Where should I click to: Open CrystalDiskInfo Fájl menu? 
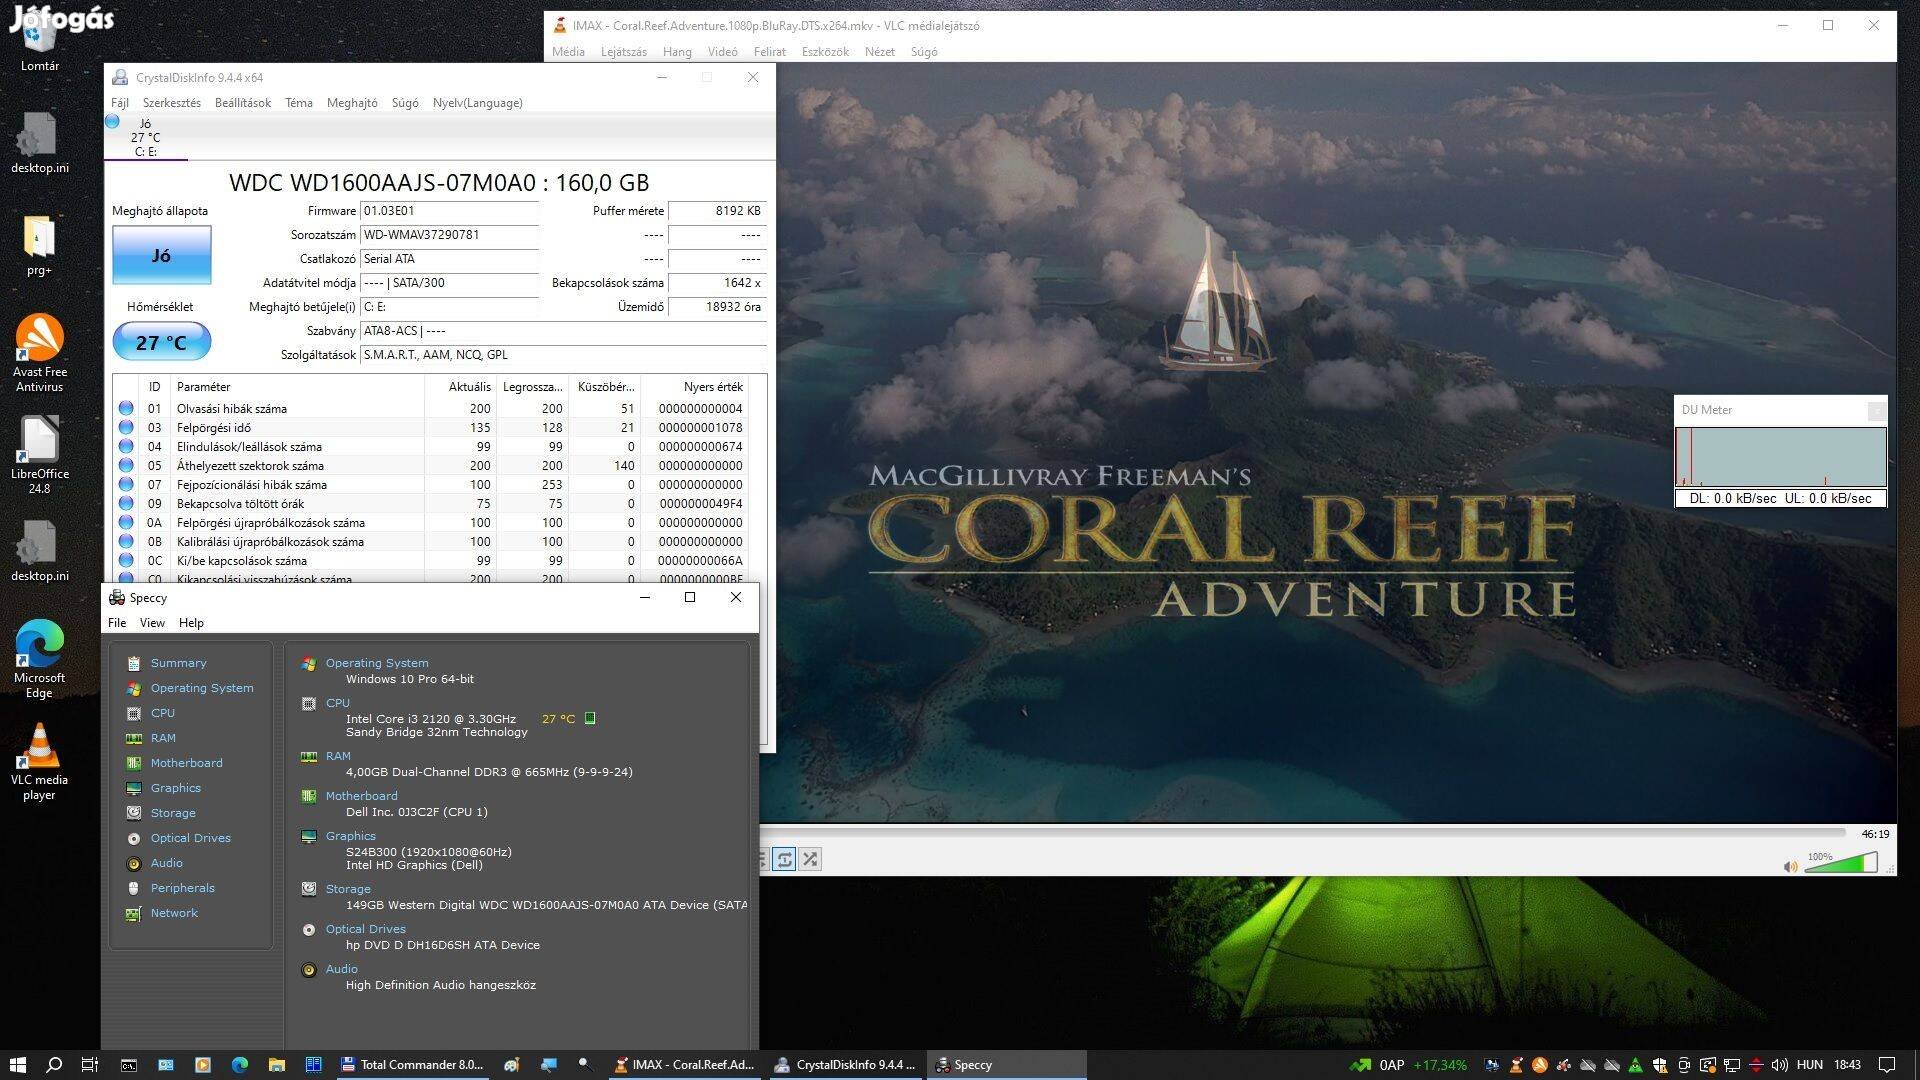(x=120, y=103)
